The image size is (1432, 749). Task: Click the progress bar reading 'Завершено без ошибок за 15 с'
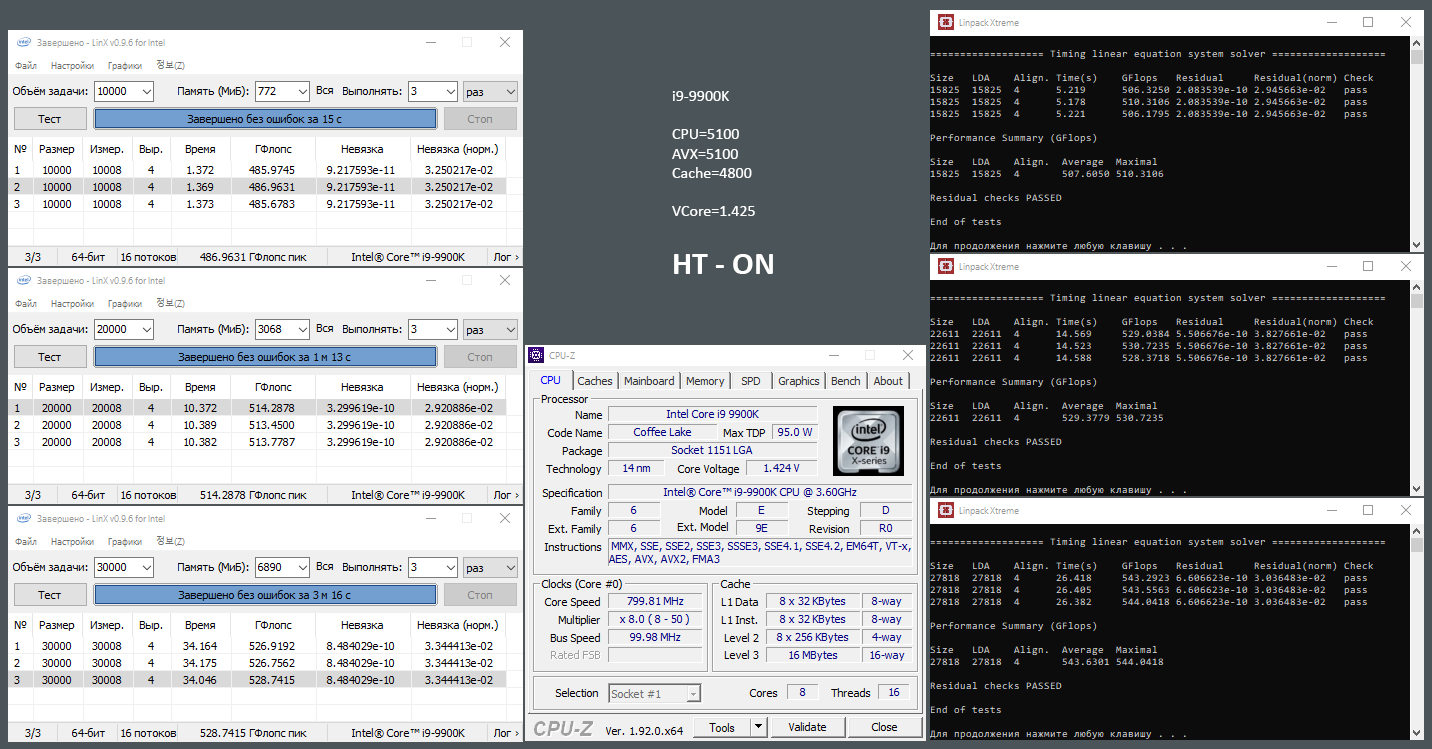(x=265, y=119)
